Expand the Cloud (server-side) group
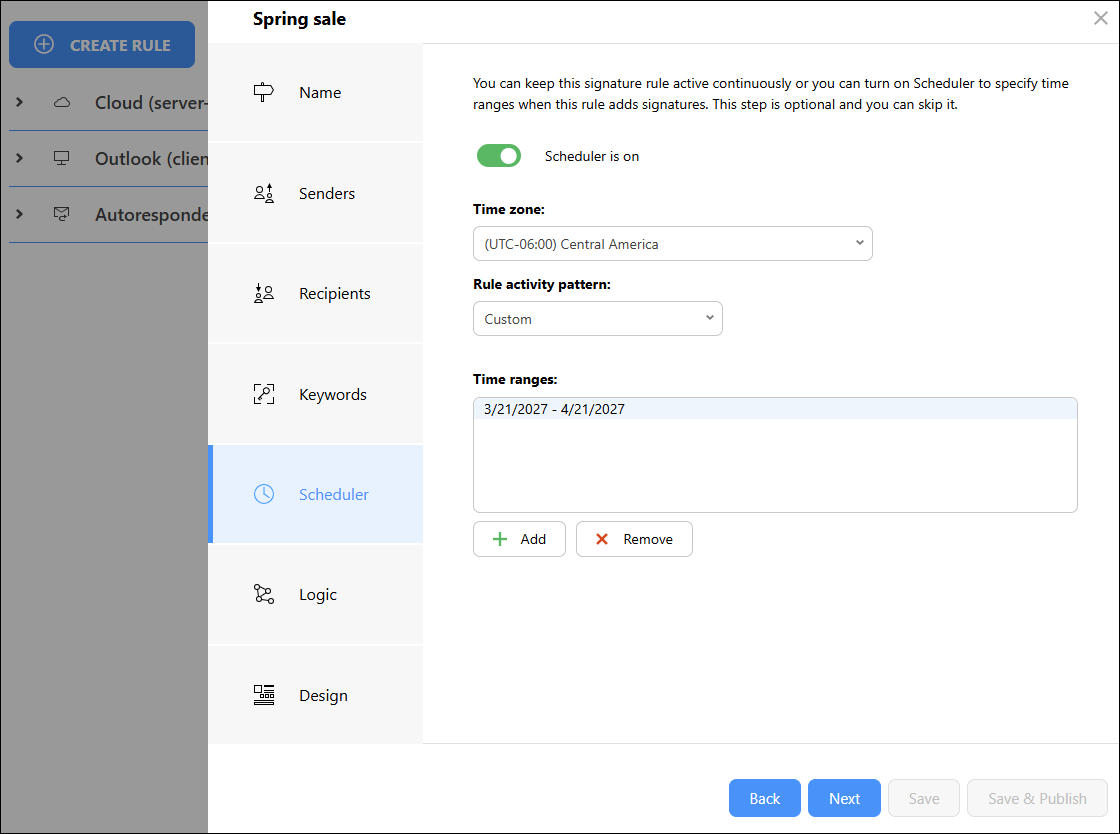 pos(20,102)
